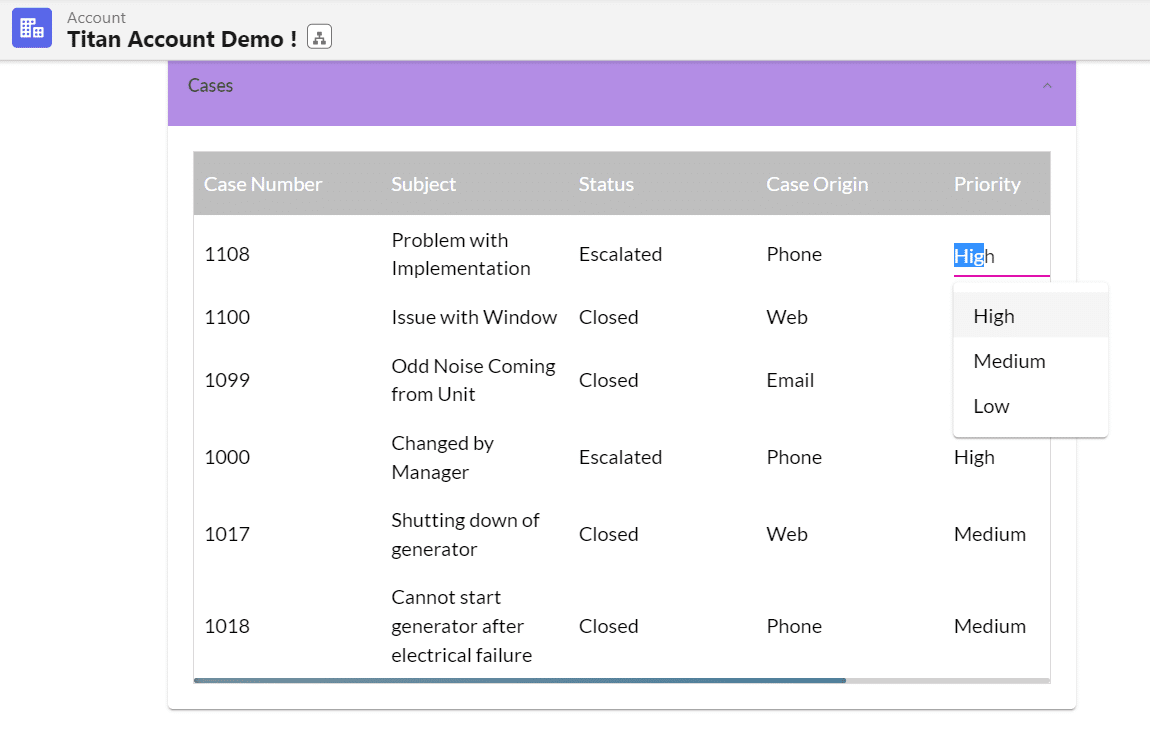
Task: Click the horizontal scrollbar under the table
Action: [520, 680]
